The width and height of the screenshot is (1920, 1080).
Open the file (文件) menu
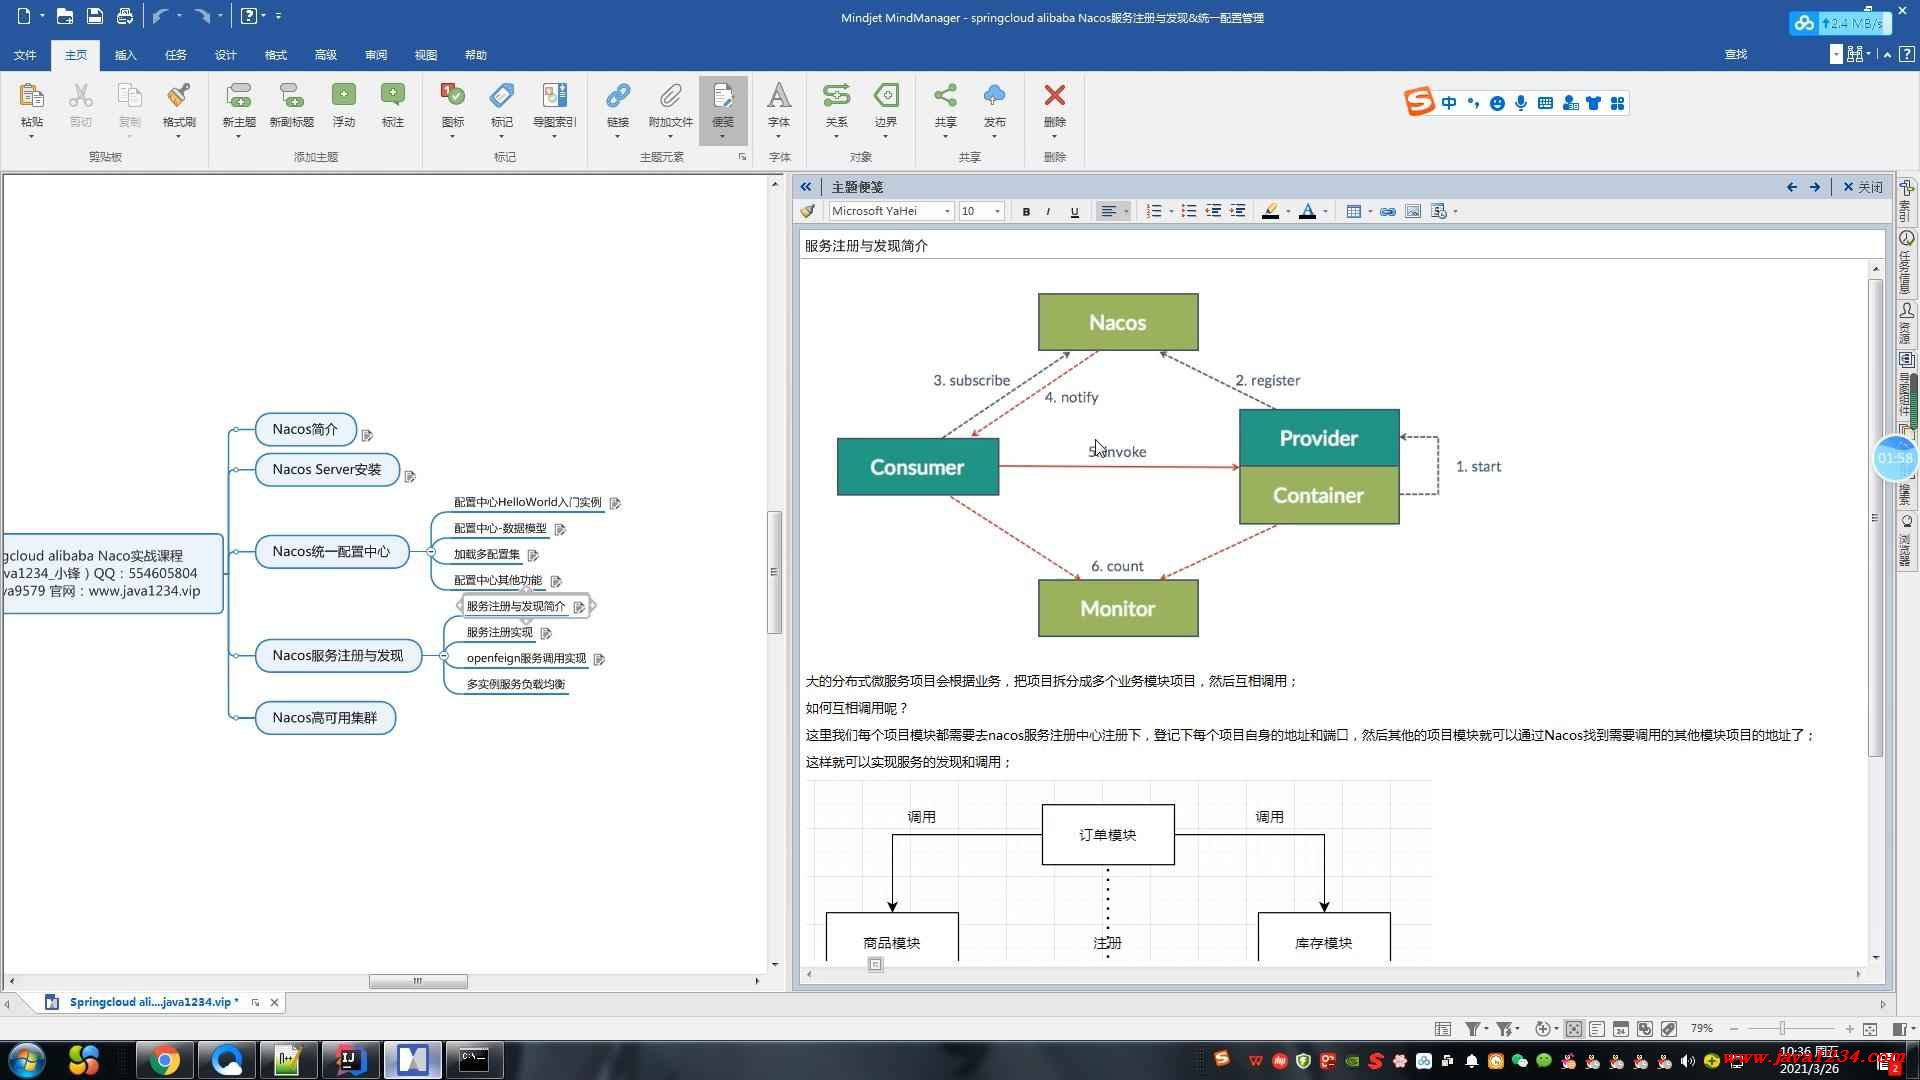click(x=25, y=55)
